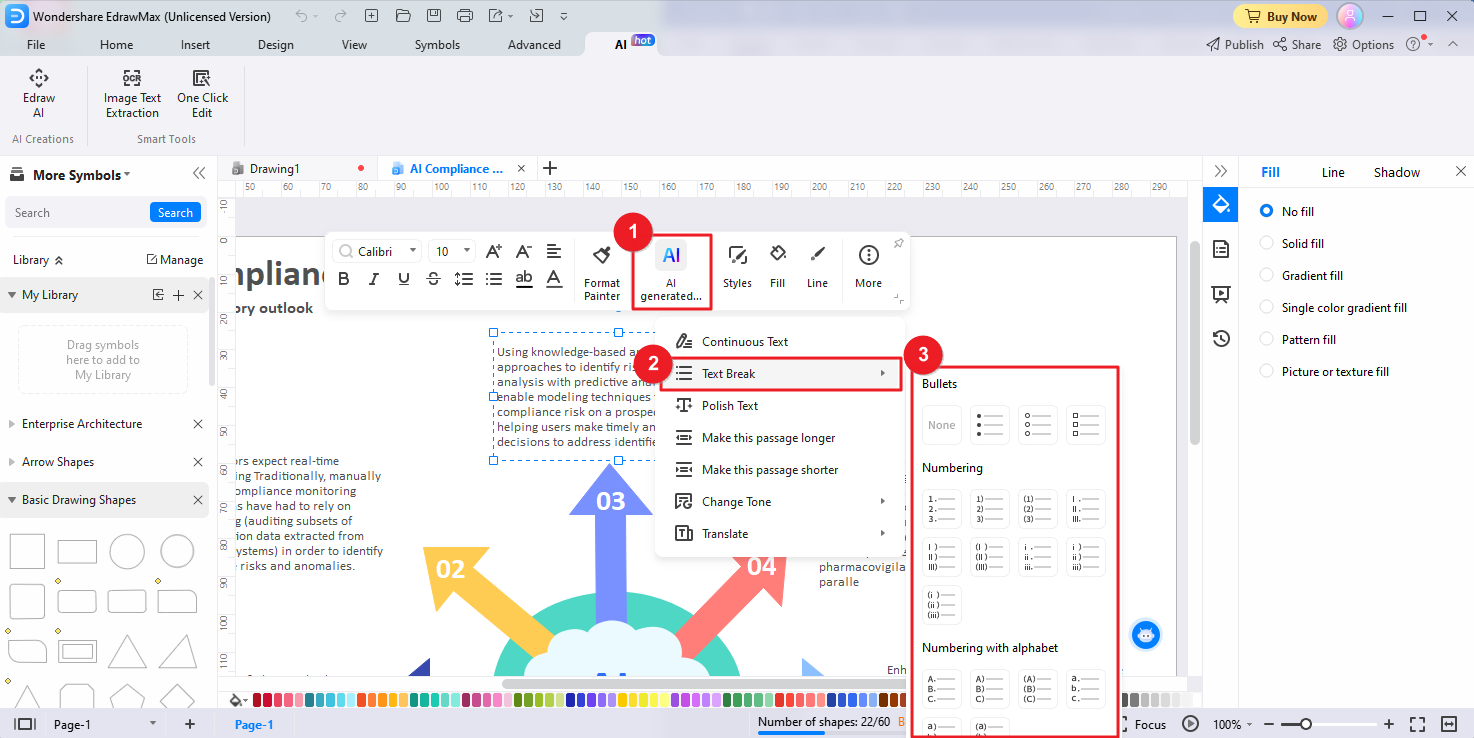Choose None under Bullets

(942, 425)
